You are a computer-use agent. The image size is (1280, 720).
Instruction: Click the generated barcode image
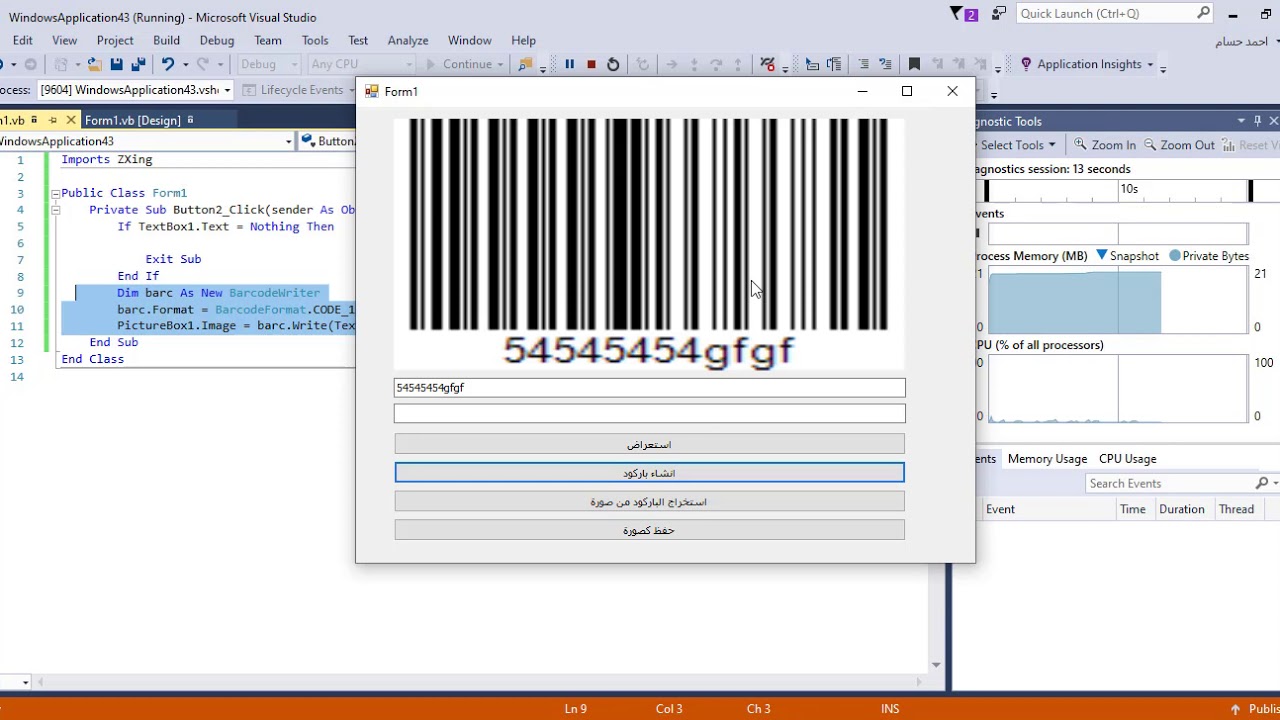click(649, 244)
